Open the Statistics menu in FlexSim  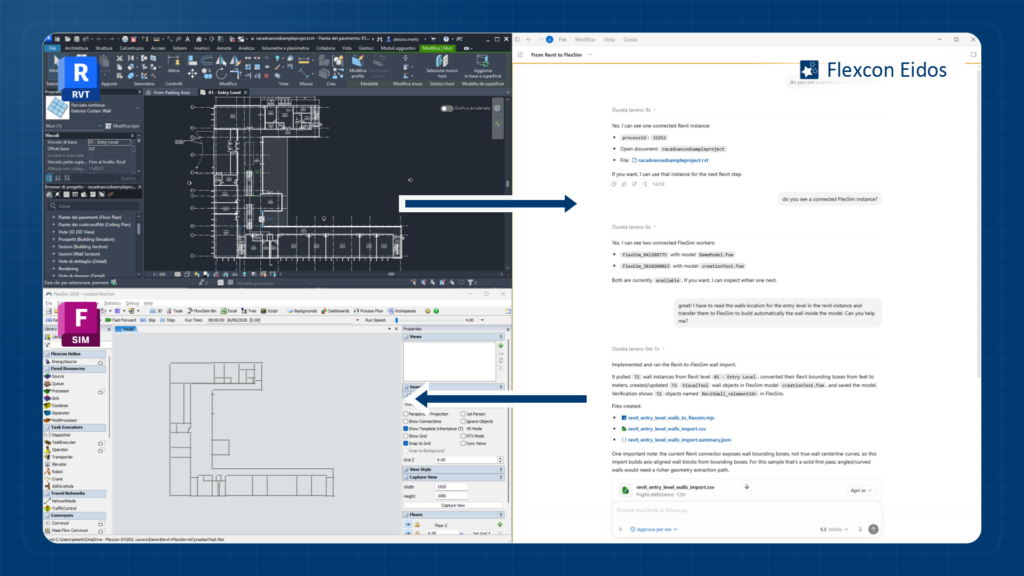tap(112, 303)
